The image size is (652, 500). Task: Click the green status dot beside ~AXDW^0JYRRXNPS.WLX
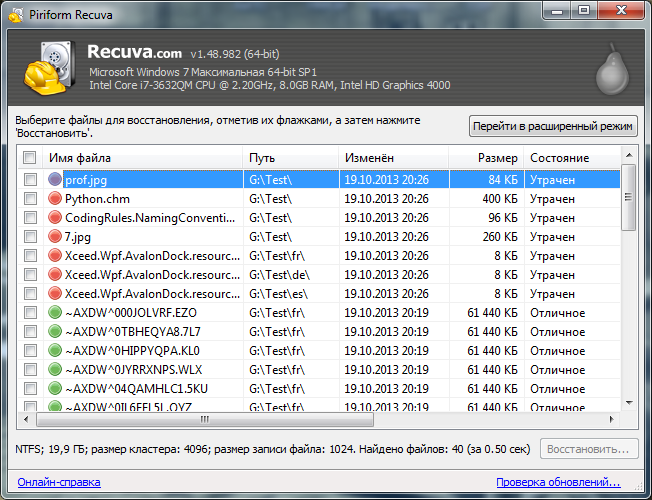(54, 369)
